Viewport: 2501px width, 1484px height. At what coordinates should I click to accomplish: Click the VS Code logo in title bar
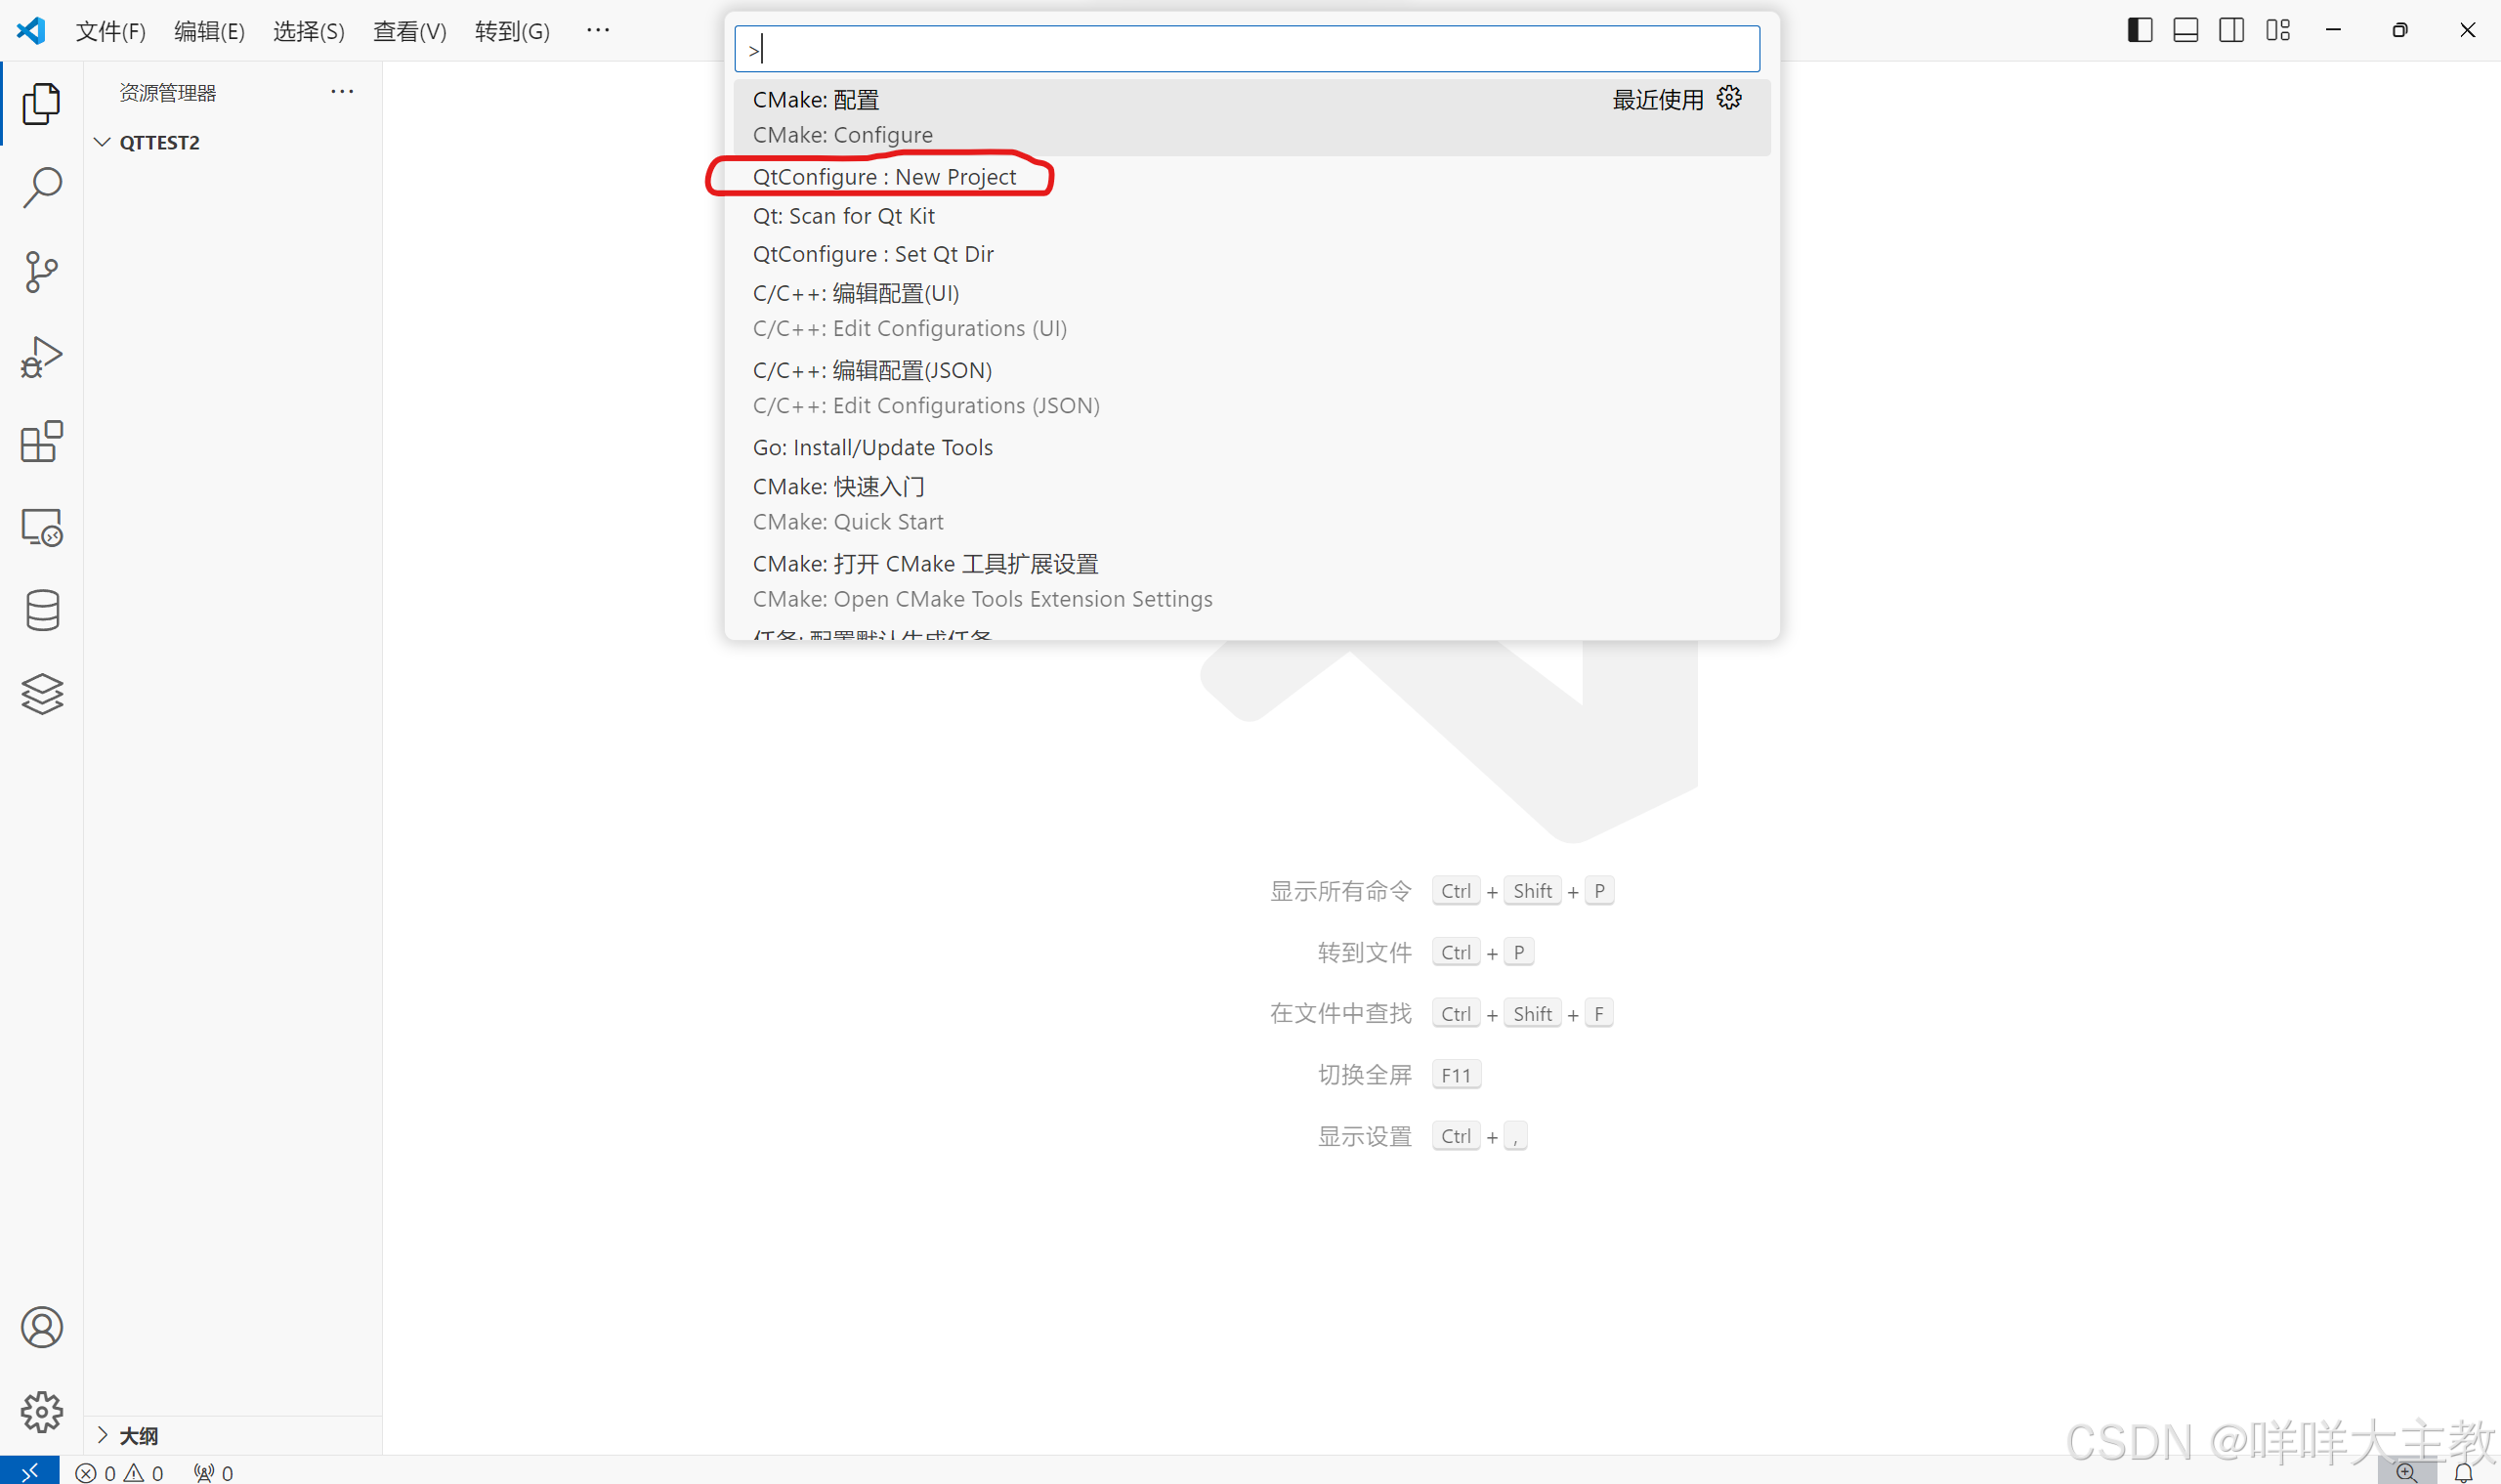[x=31, y=30]
